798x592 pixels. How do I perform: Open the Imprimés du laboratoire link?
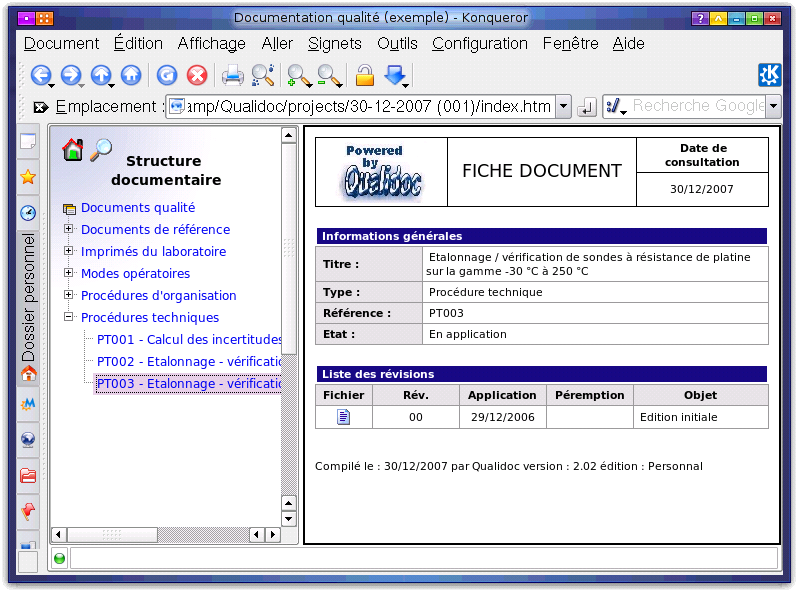153,252
